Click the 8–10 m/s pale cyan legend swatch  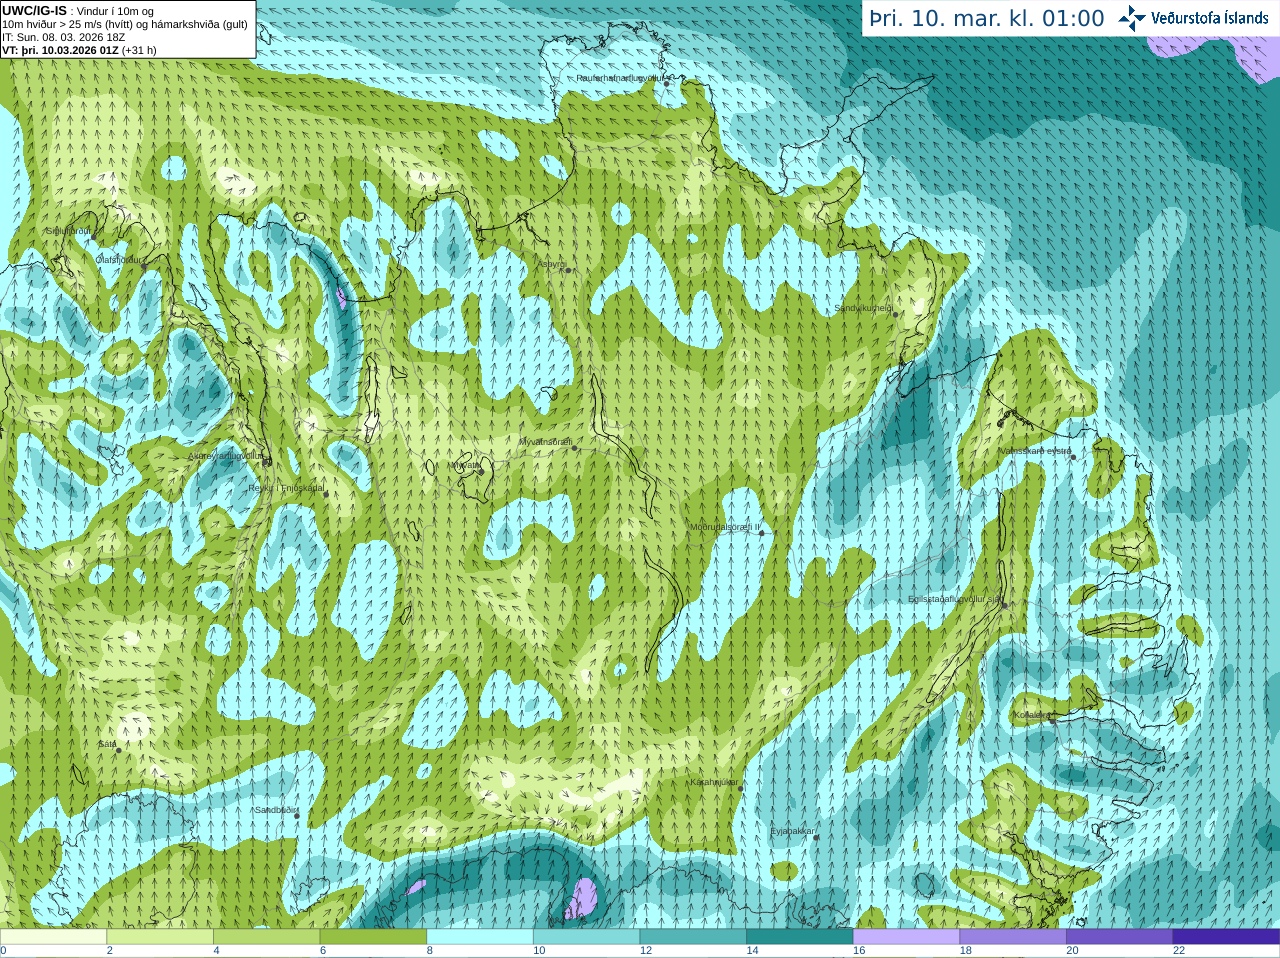coord(480,937)
